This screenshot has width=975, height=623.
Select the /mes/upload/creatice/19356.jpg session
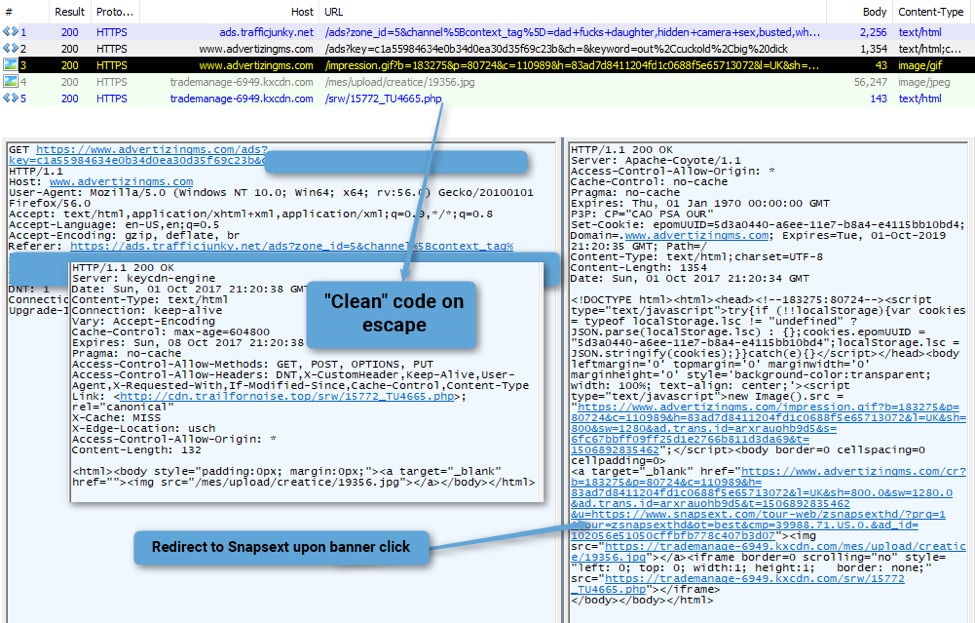tap(399, 81)
